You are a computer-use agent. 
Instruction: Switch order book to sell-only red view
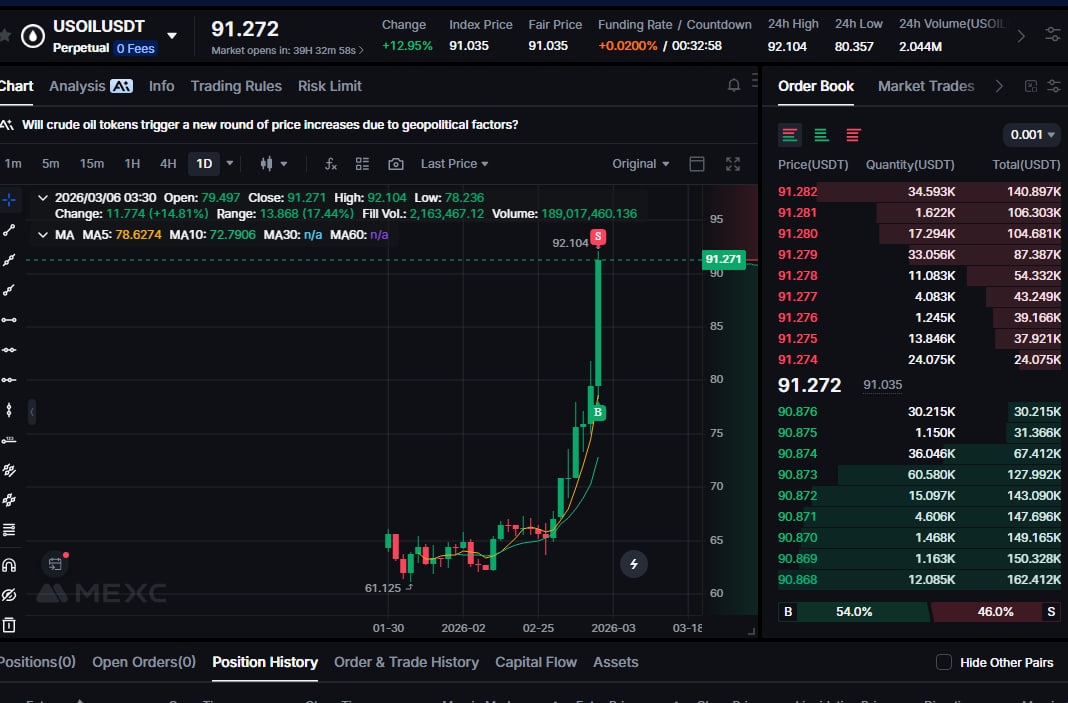pos(851,134)
